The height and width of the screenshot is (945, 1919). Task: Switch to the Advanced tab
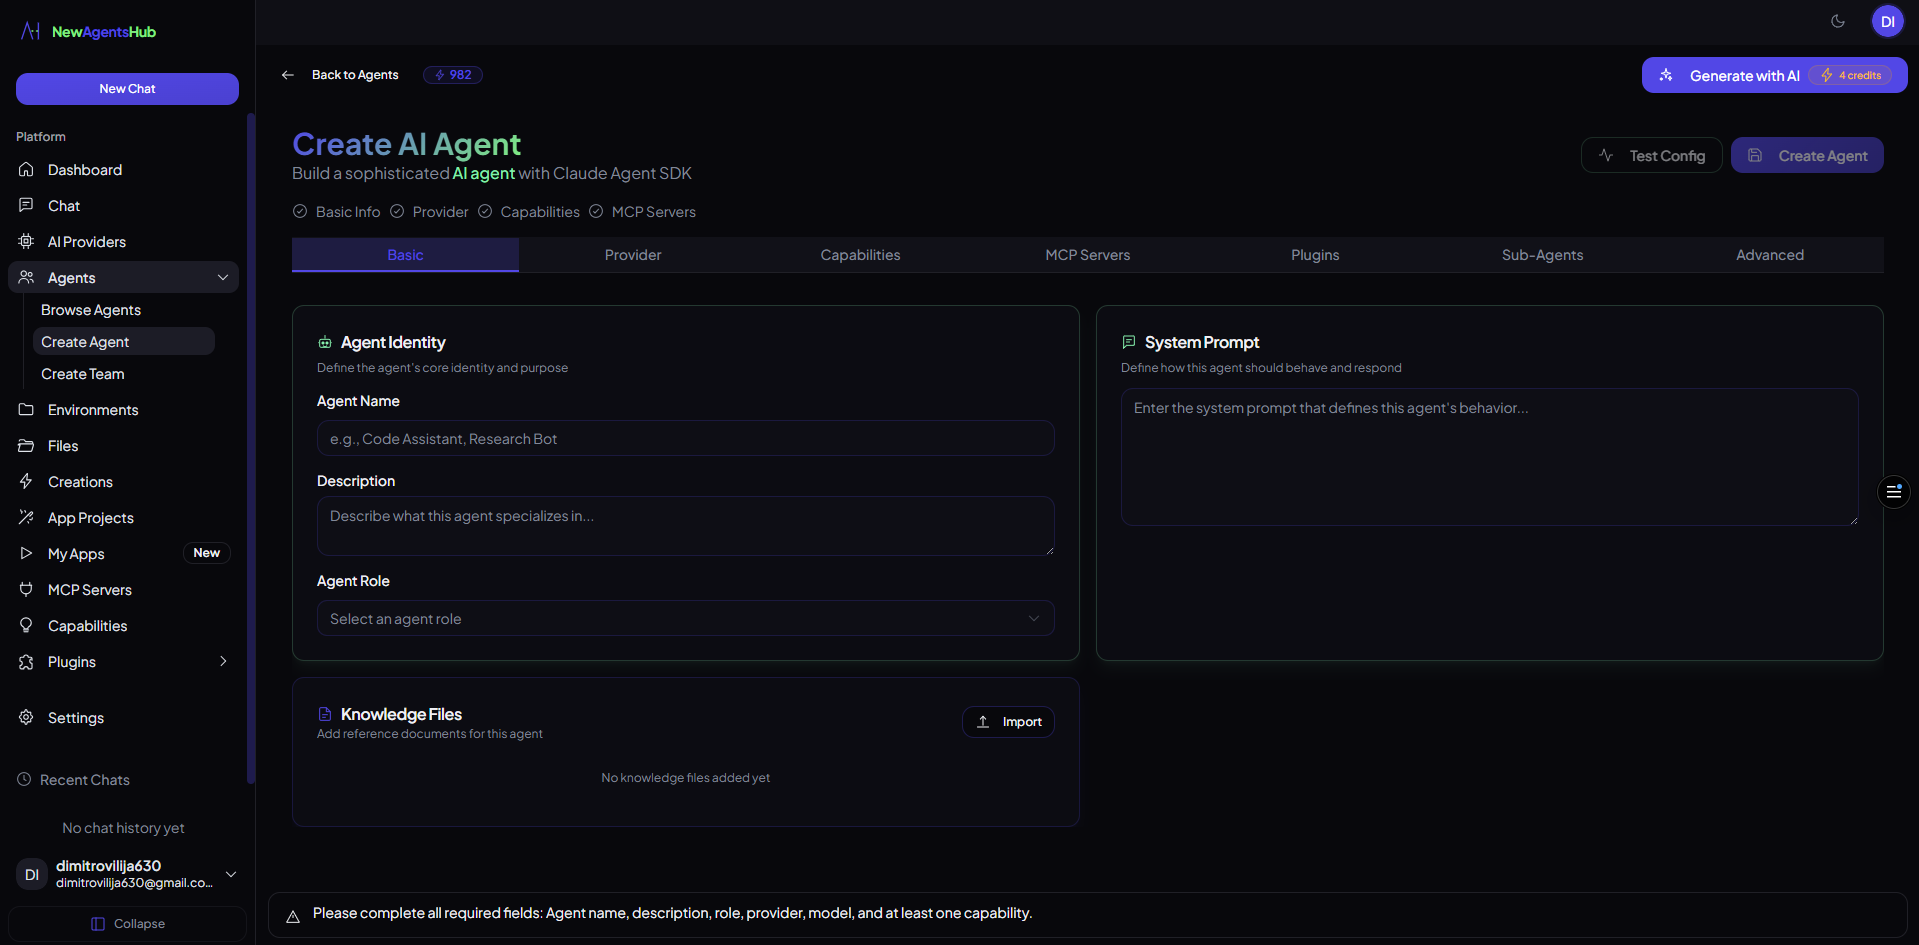click(x=1770, y=255)
